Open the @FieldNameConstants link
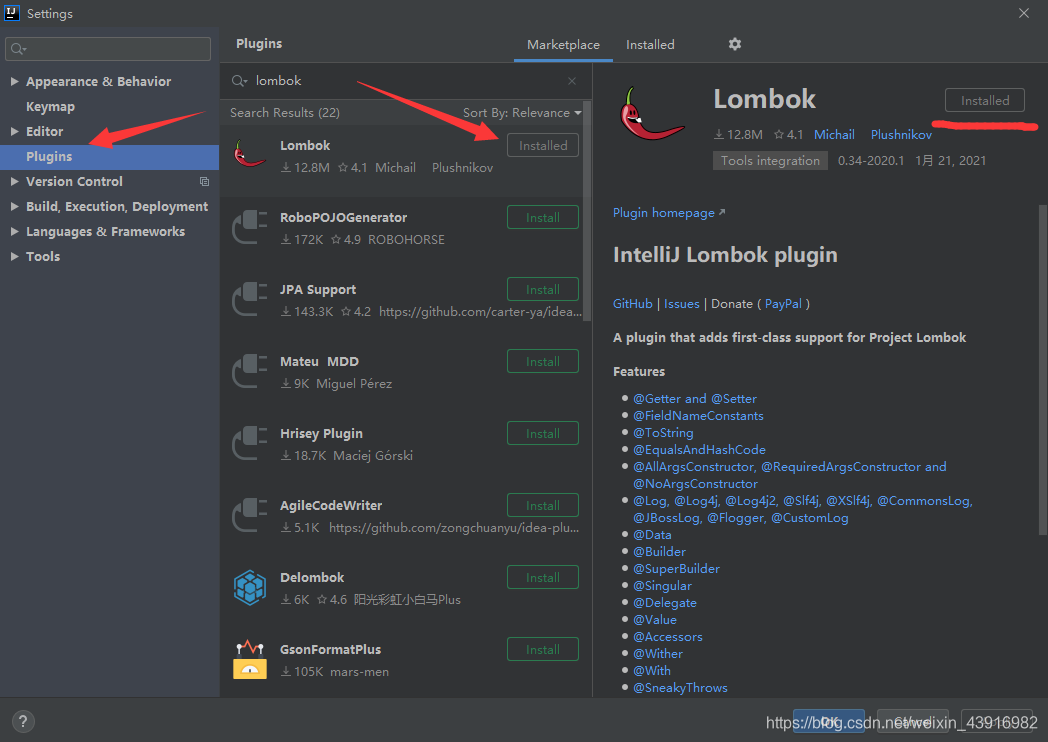 (x=698, y=416)
